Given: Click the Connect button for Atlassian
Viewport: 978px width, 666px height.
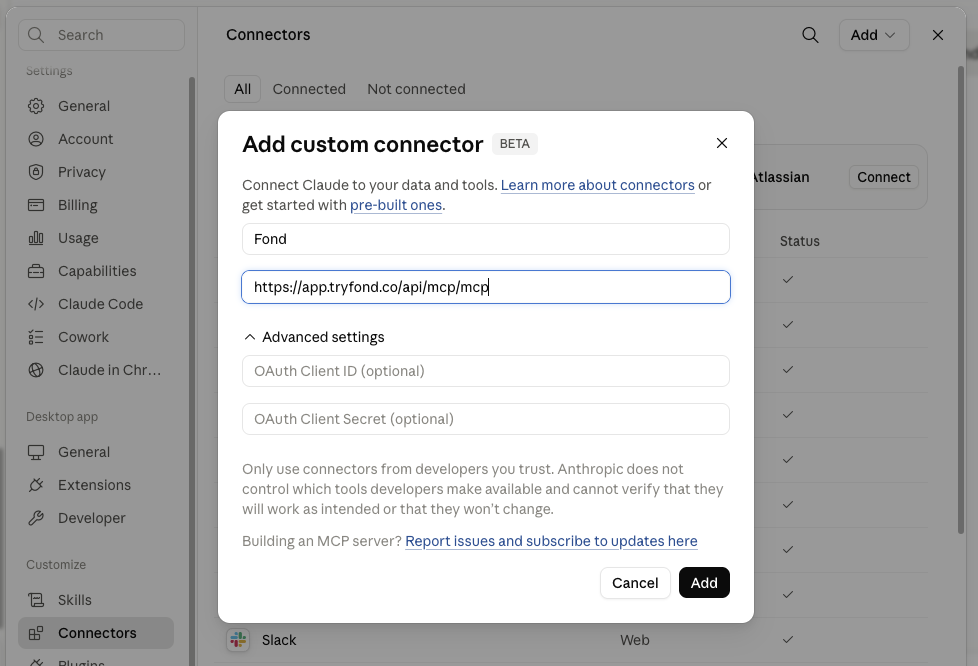Looking at the screenshot, I should (x=884, y=177).
